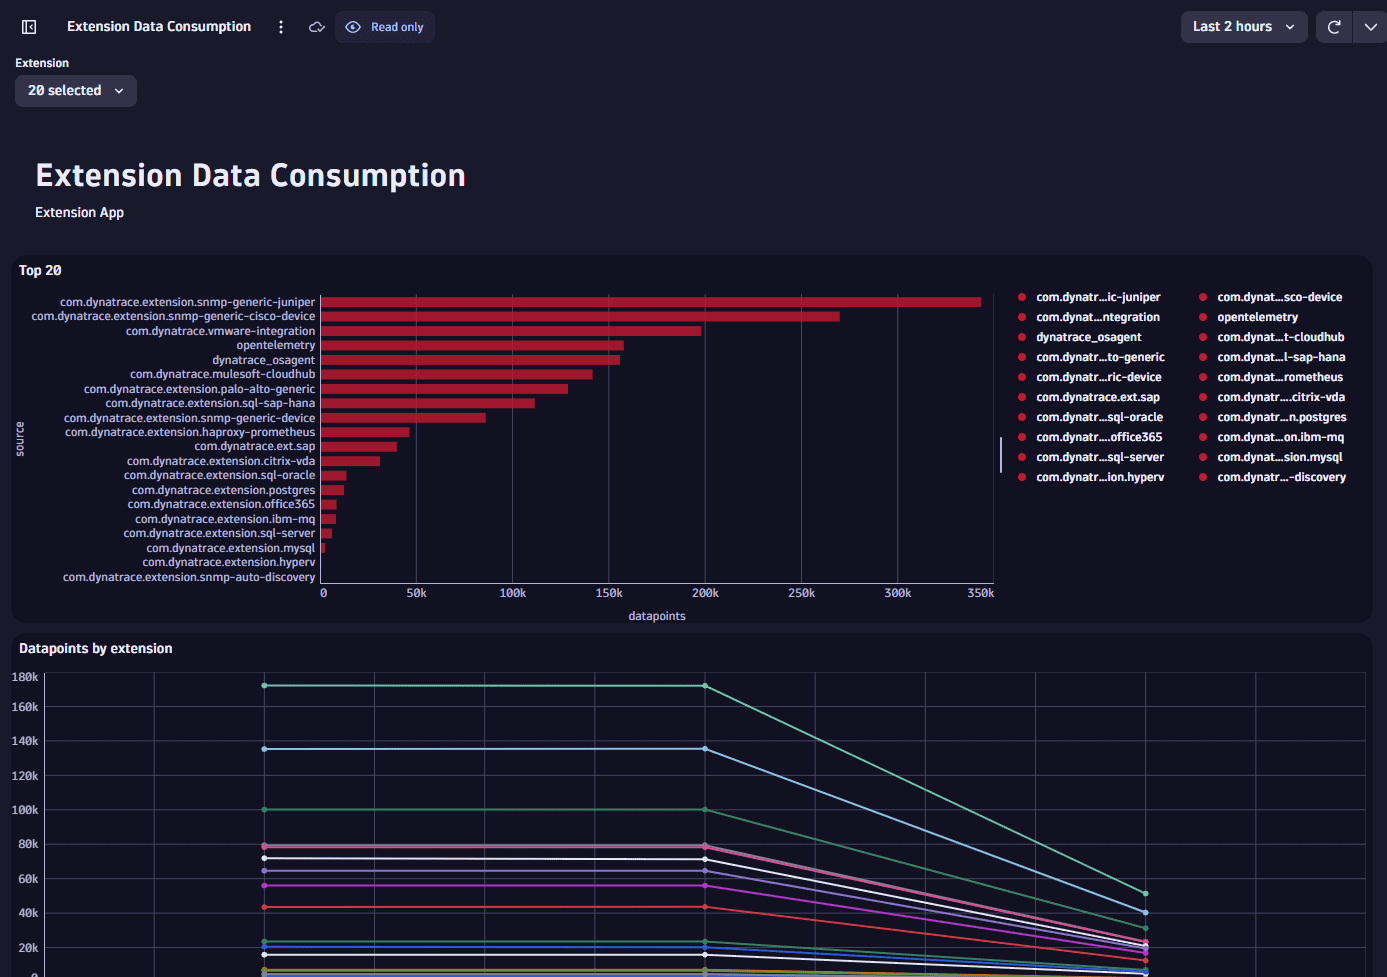Toggle com.dynatr...to-generic legend entry
This screenshot has height=977, width=1387.
click(x=1091, y=357)
